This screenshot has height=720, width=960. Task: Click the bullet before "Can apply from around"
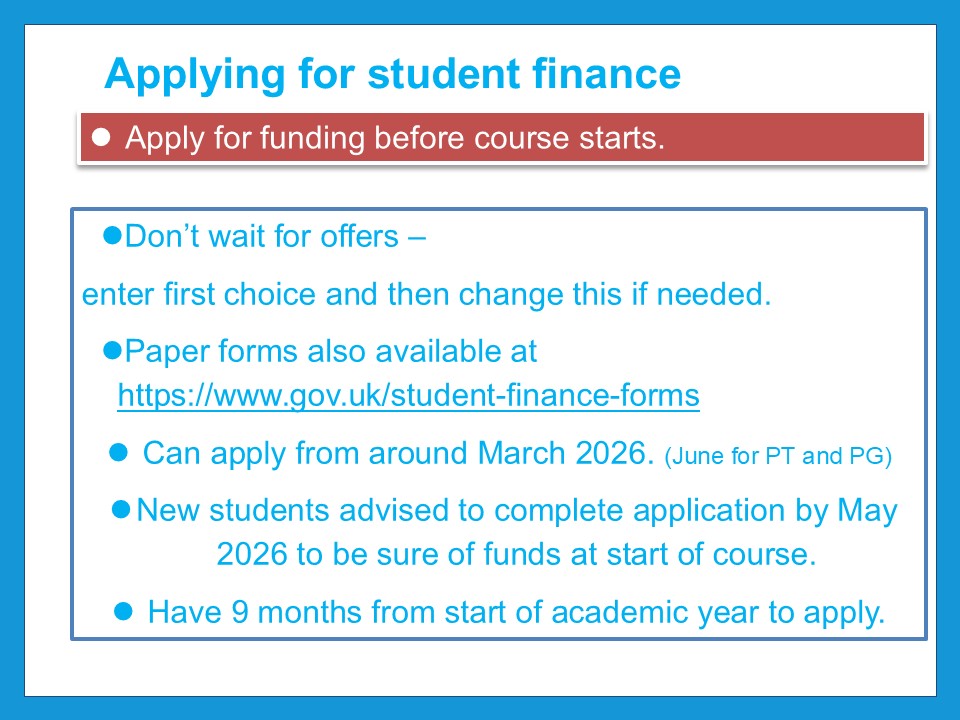click(x=117, y=452)
